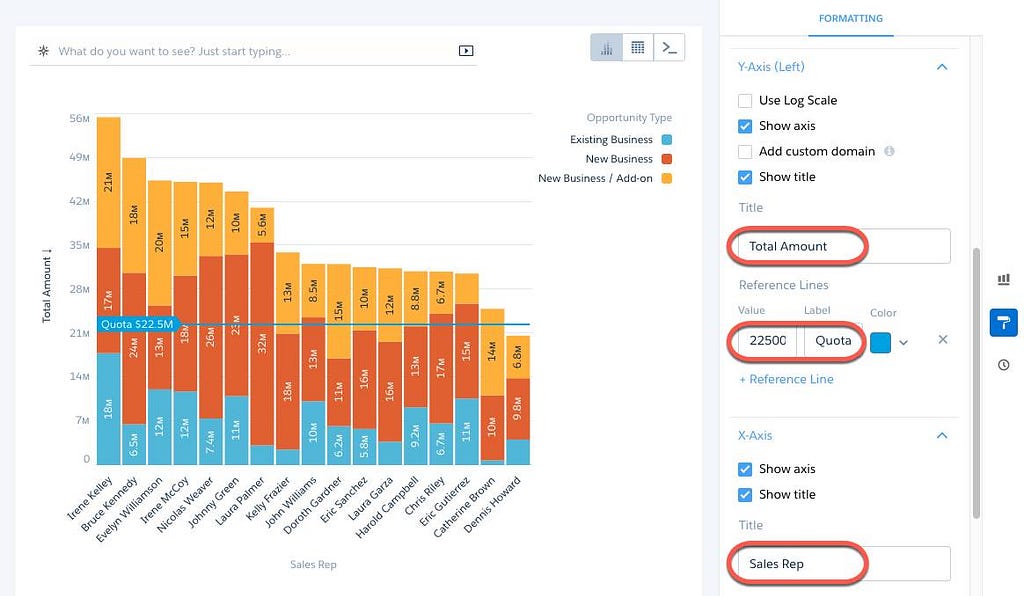Viewport: 1024px width, 596px height.
Task: Uncheck Y-Axis Show title checkbox
Action: tap(744, 177)
